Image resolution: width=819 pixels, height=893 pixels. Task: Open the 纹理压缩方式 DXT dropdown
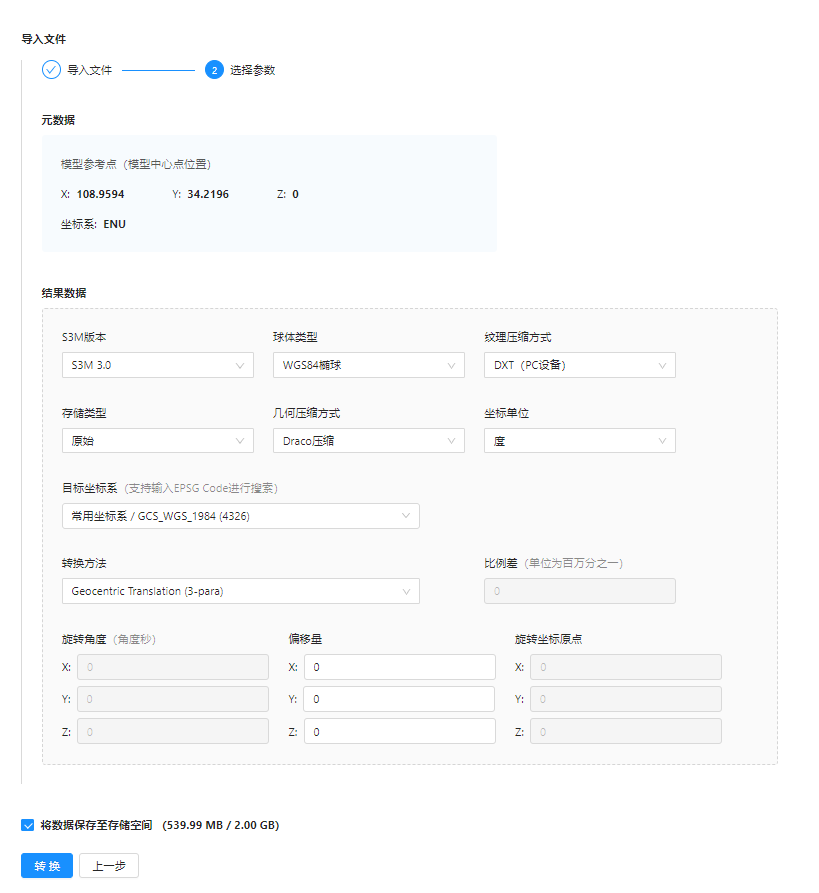click(x=579, y=365)
